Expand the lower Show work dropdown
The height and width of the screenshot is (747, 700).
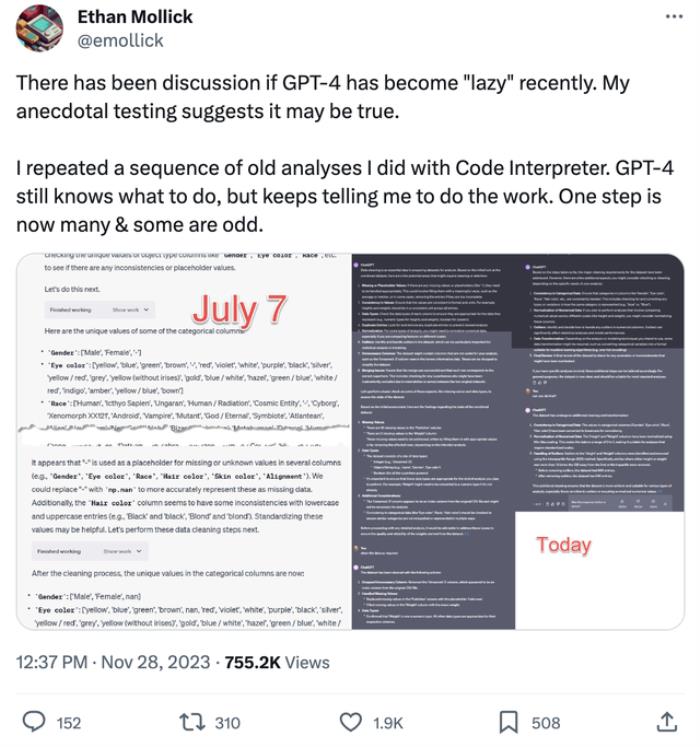point(122,551)
